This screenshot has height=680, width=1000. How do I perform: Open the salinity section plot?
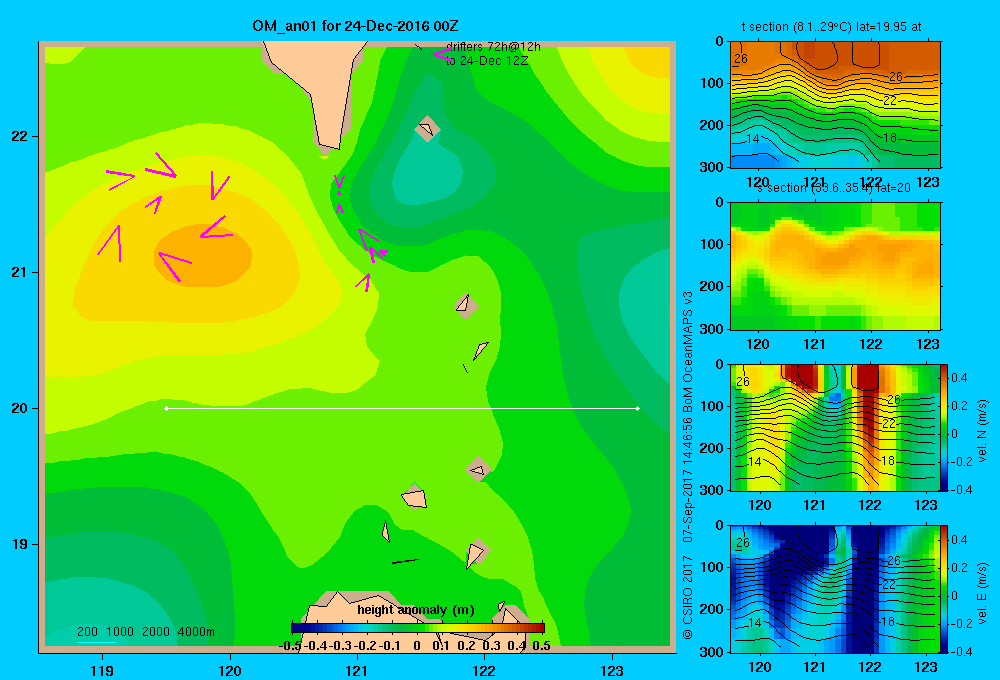(835, 266)
